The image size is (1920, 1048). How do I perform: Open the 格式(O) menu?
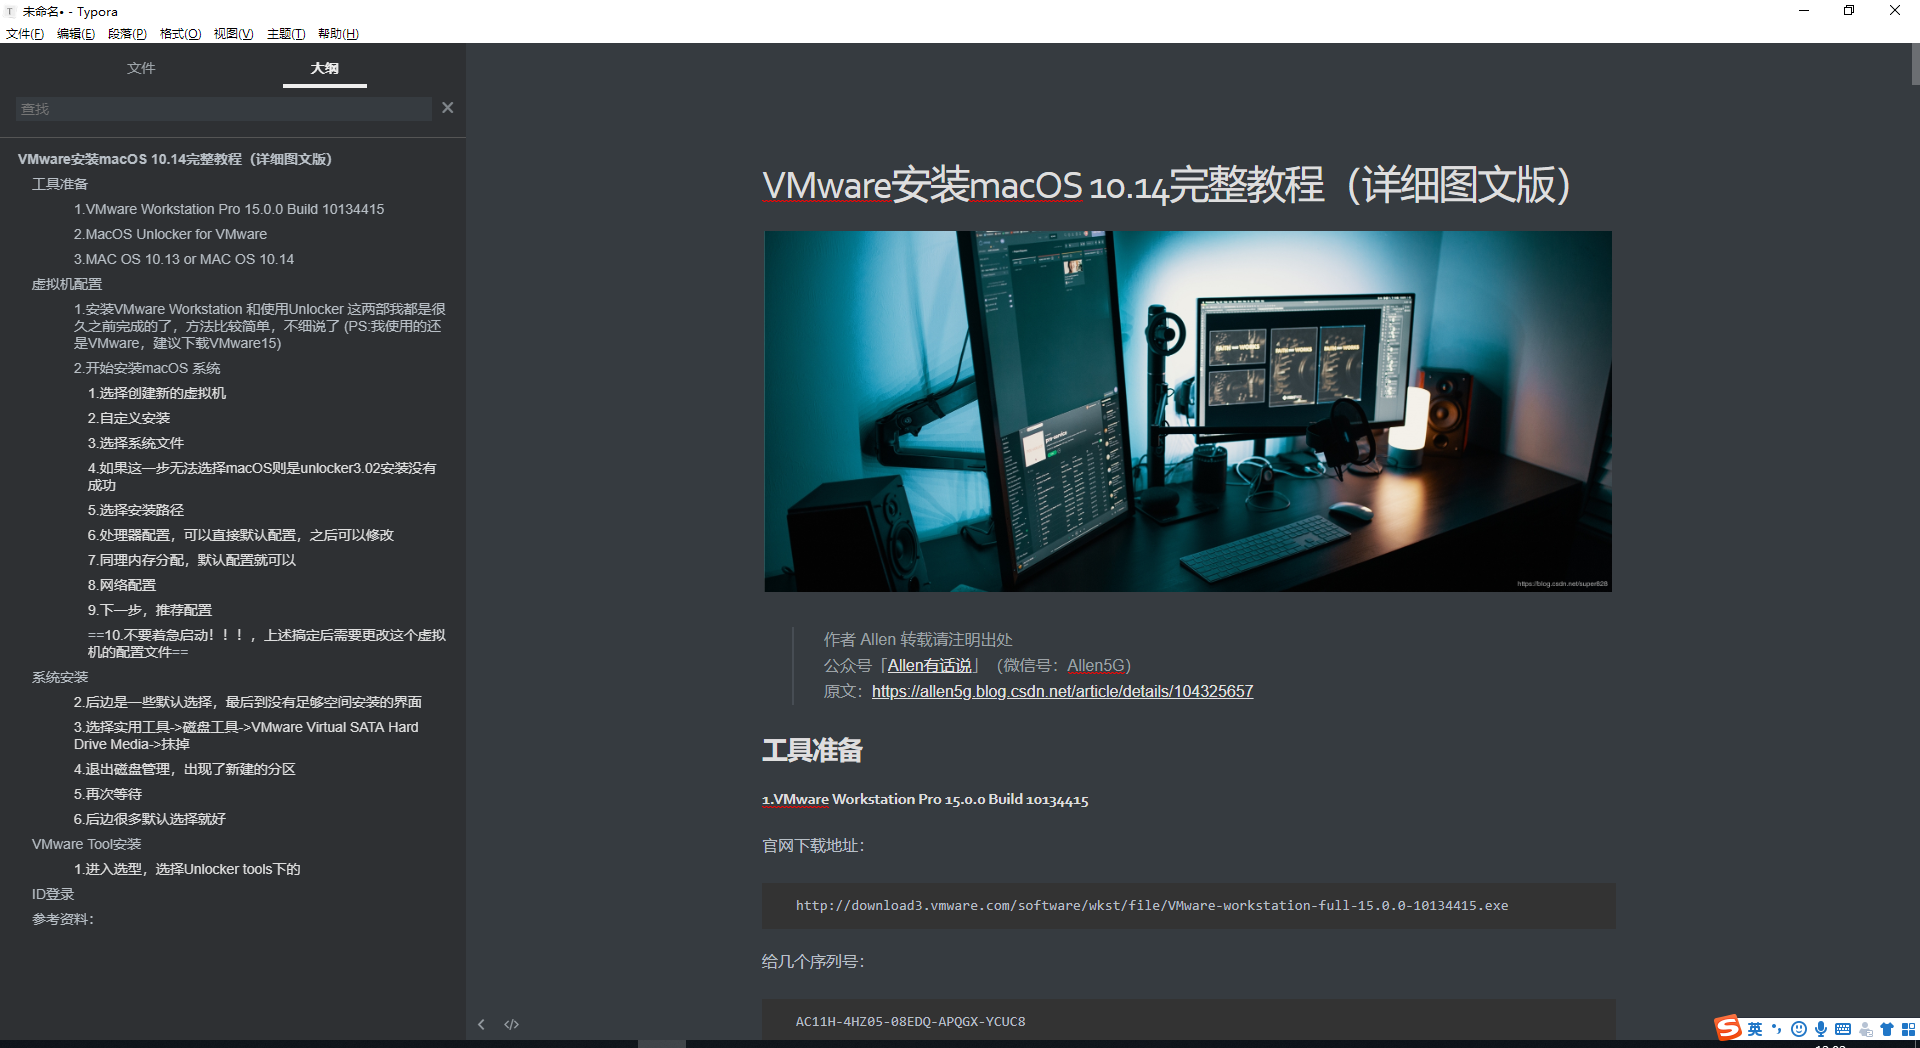pyautogui.click(x=180, y=34)
